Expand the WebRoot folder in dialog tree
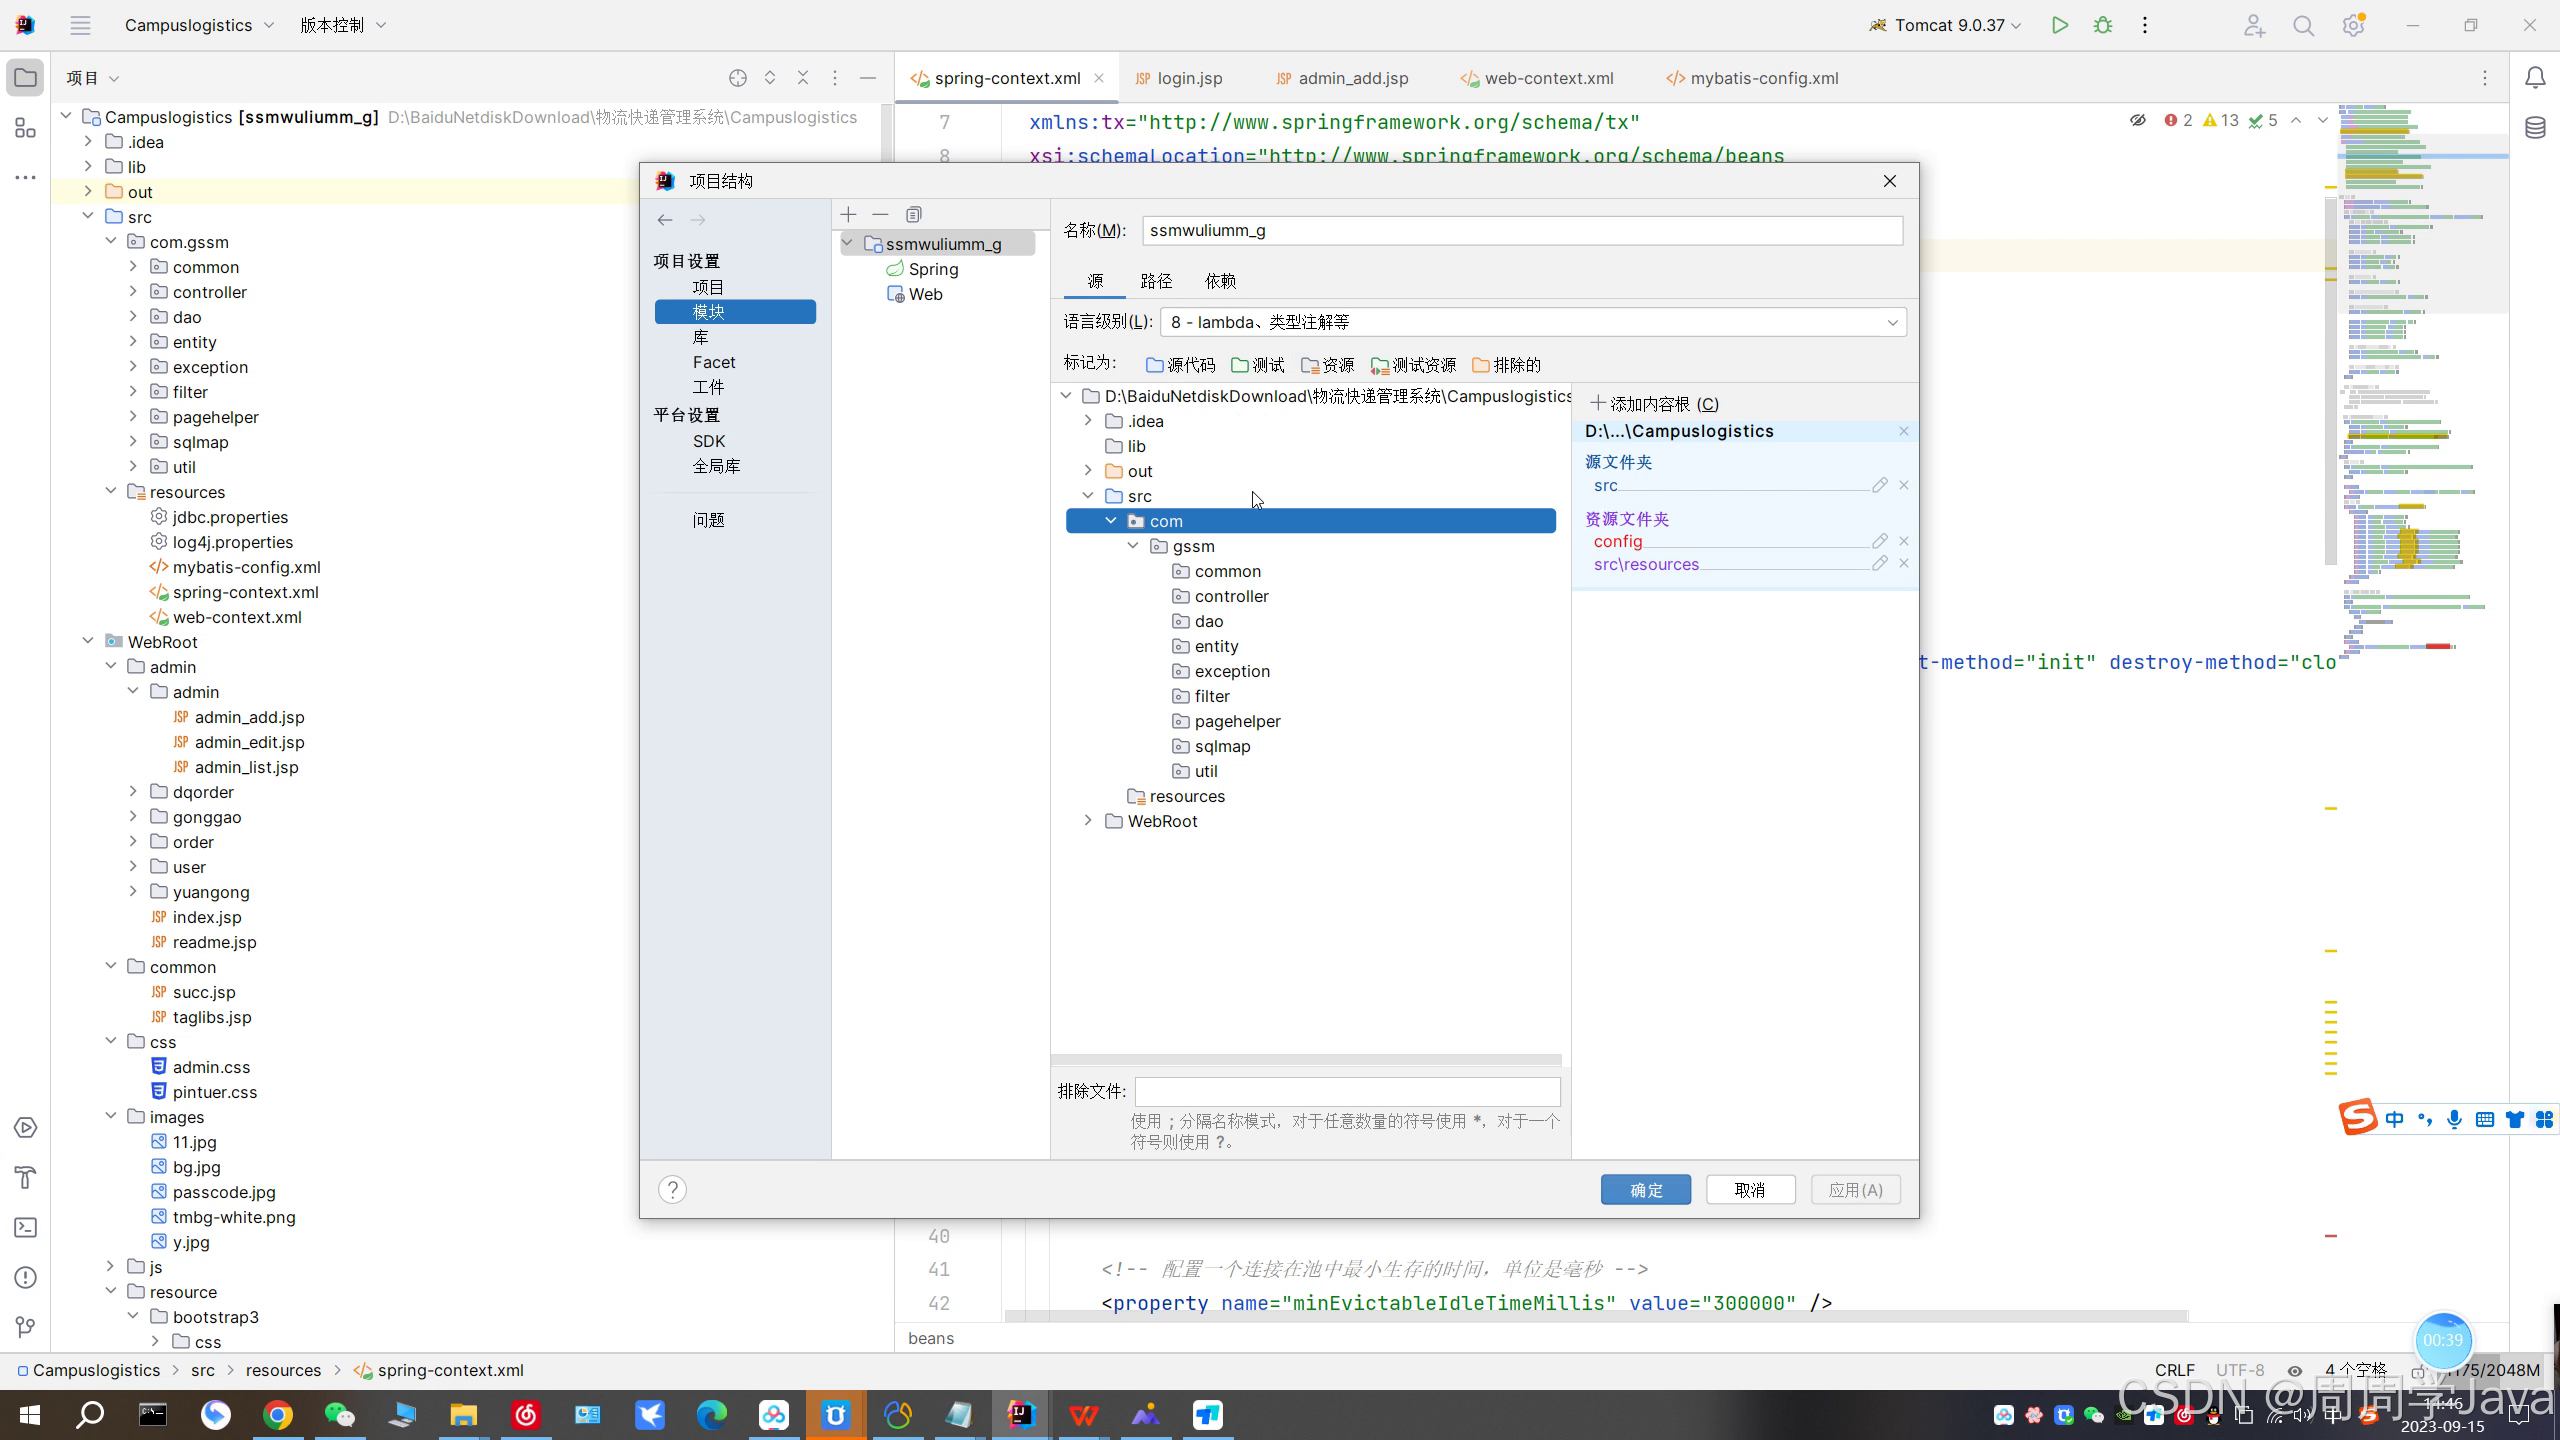2560x1440 pixels. point(1088,821)
